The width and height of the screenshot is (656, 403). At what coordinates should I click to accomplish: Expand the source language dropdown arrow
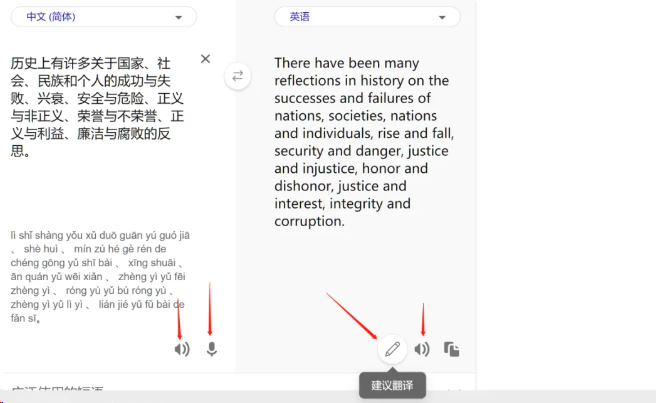point(179,18)
